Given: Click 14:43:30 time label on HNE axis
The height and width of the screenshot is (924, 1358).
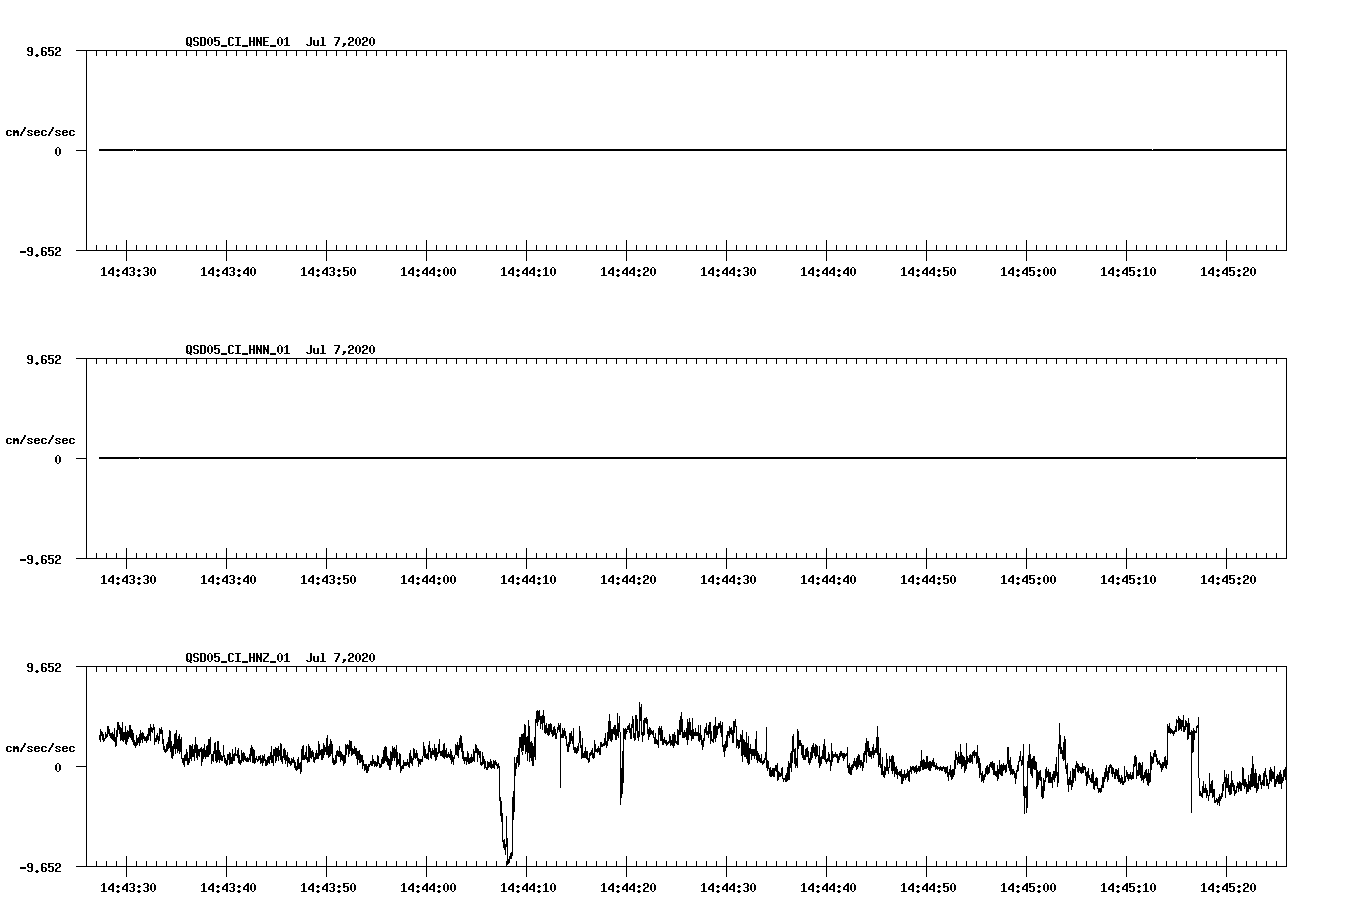Looking at the screenshot, I should pos(128,272).
